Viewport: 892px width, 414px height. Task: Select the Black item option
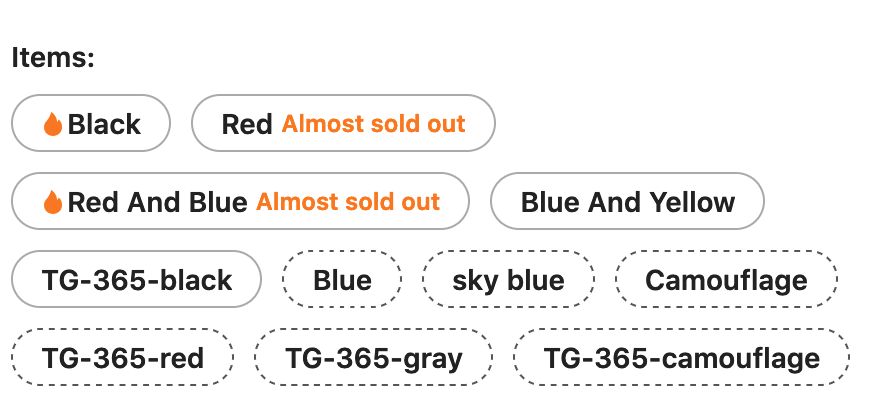click(91, 124)
